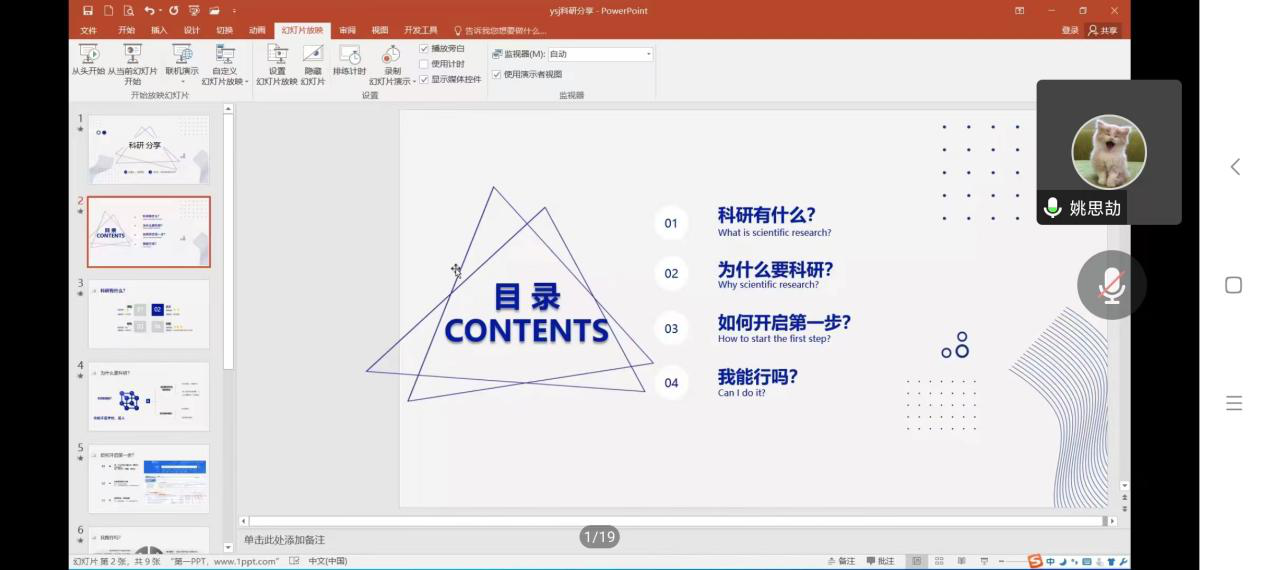Open 备注 notes from status bar
This screenshot has width=1268, height=570.
(x=842, y=561)
